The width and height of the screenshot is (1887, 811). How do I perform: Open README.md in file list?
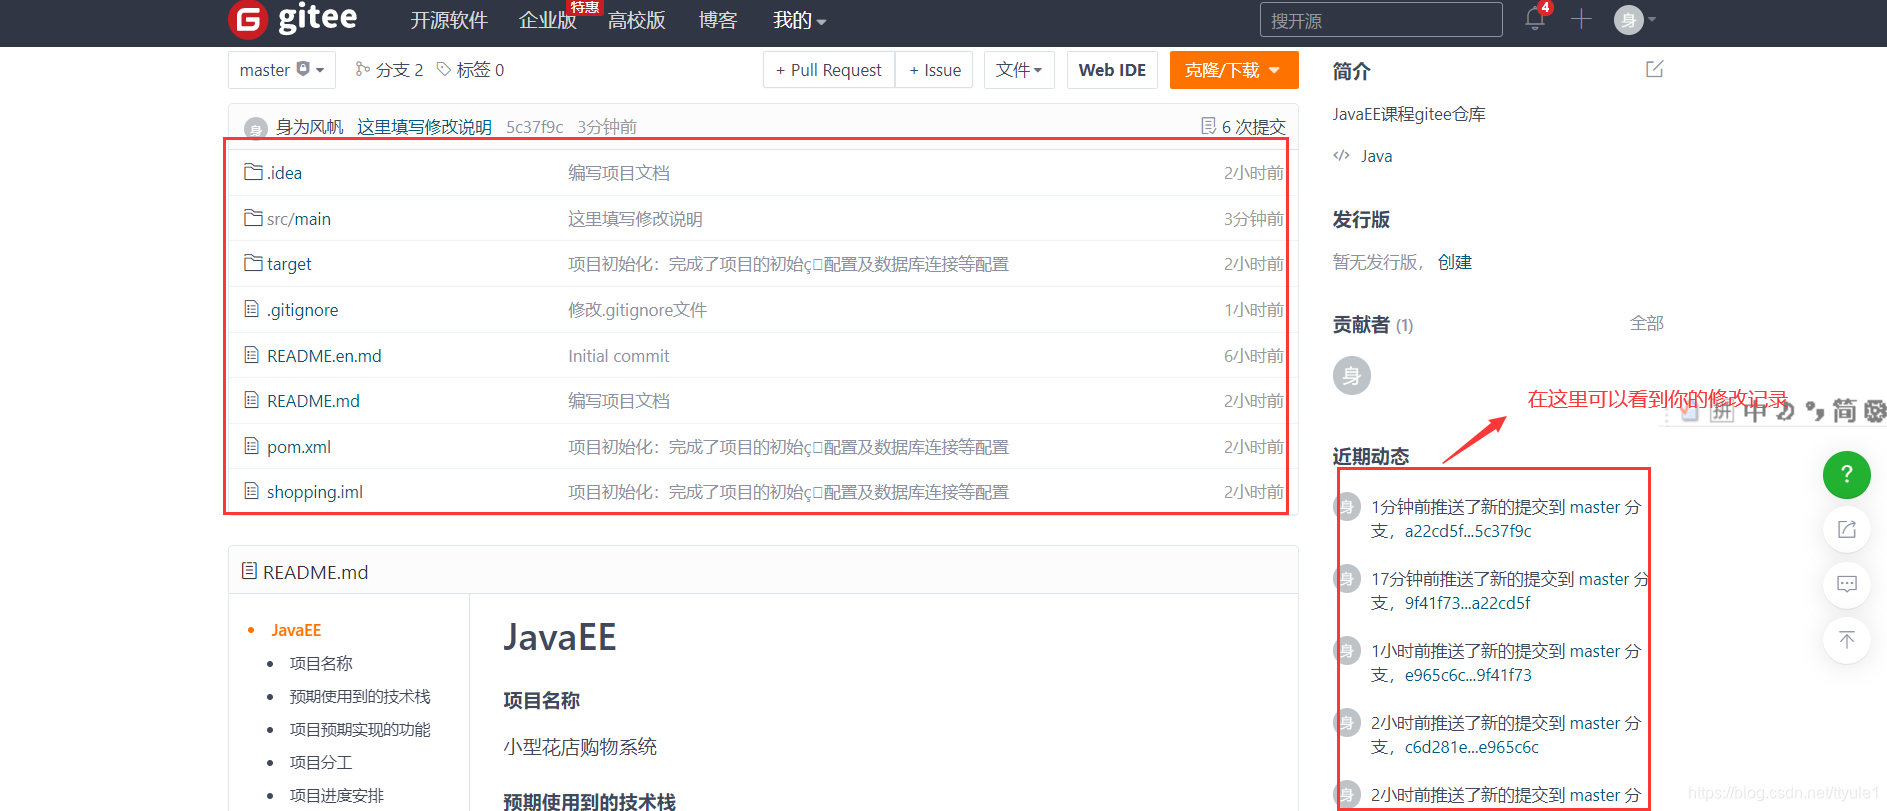[313, 401]
